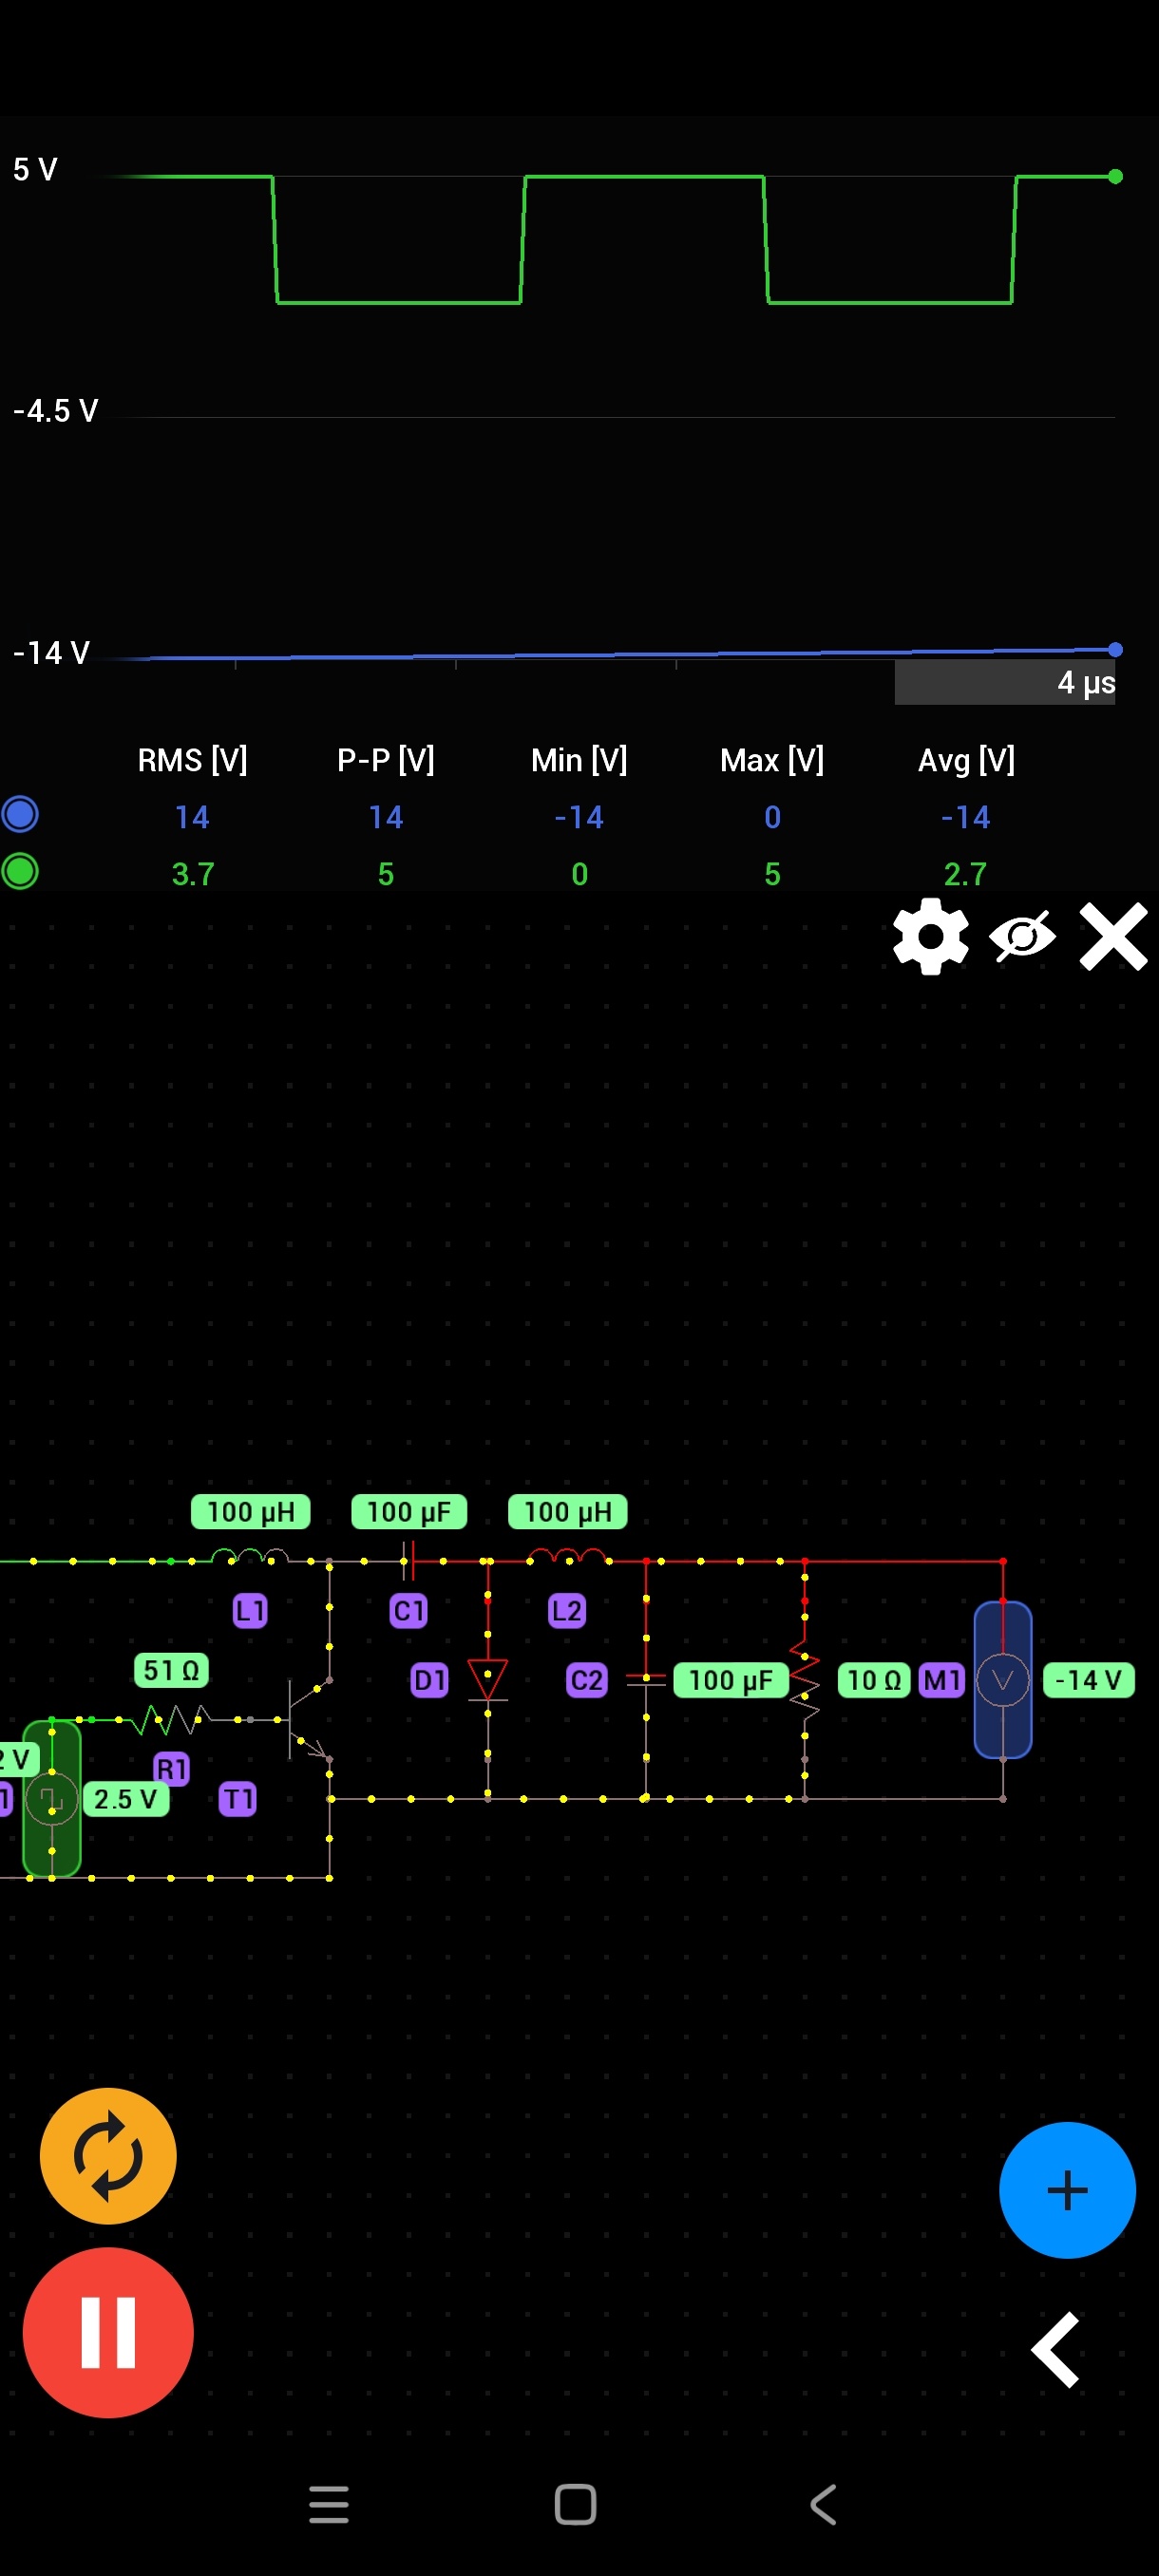Viewport: 1159px width, 2576px height.
Task: Close the oscilloscope panel
Action: click(x=1113, y=936)
